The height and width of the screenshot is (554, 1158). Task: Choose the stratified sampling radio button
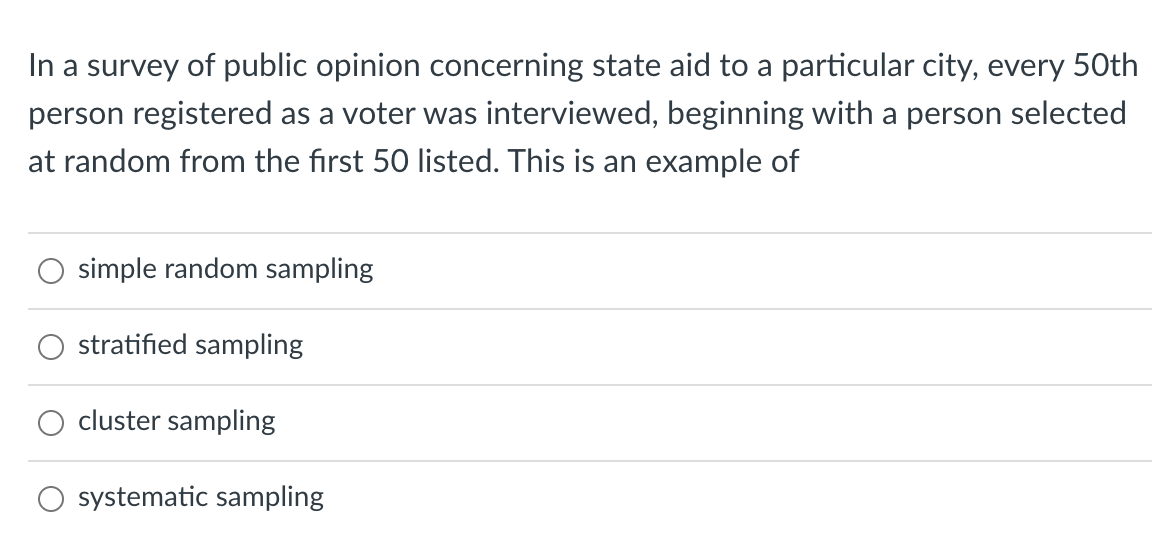pos(51,347)
